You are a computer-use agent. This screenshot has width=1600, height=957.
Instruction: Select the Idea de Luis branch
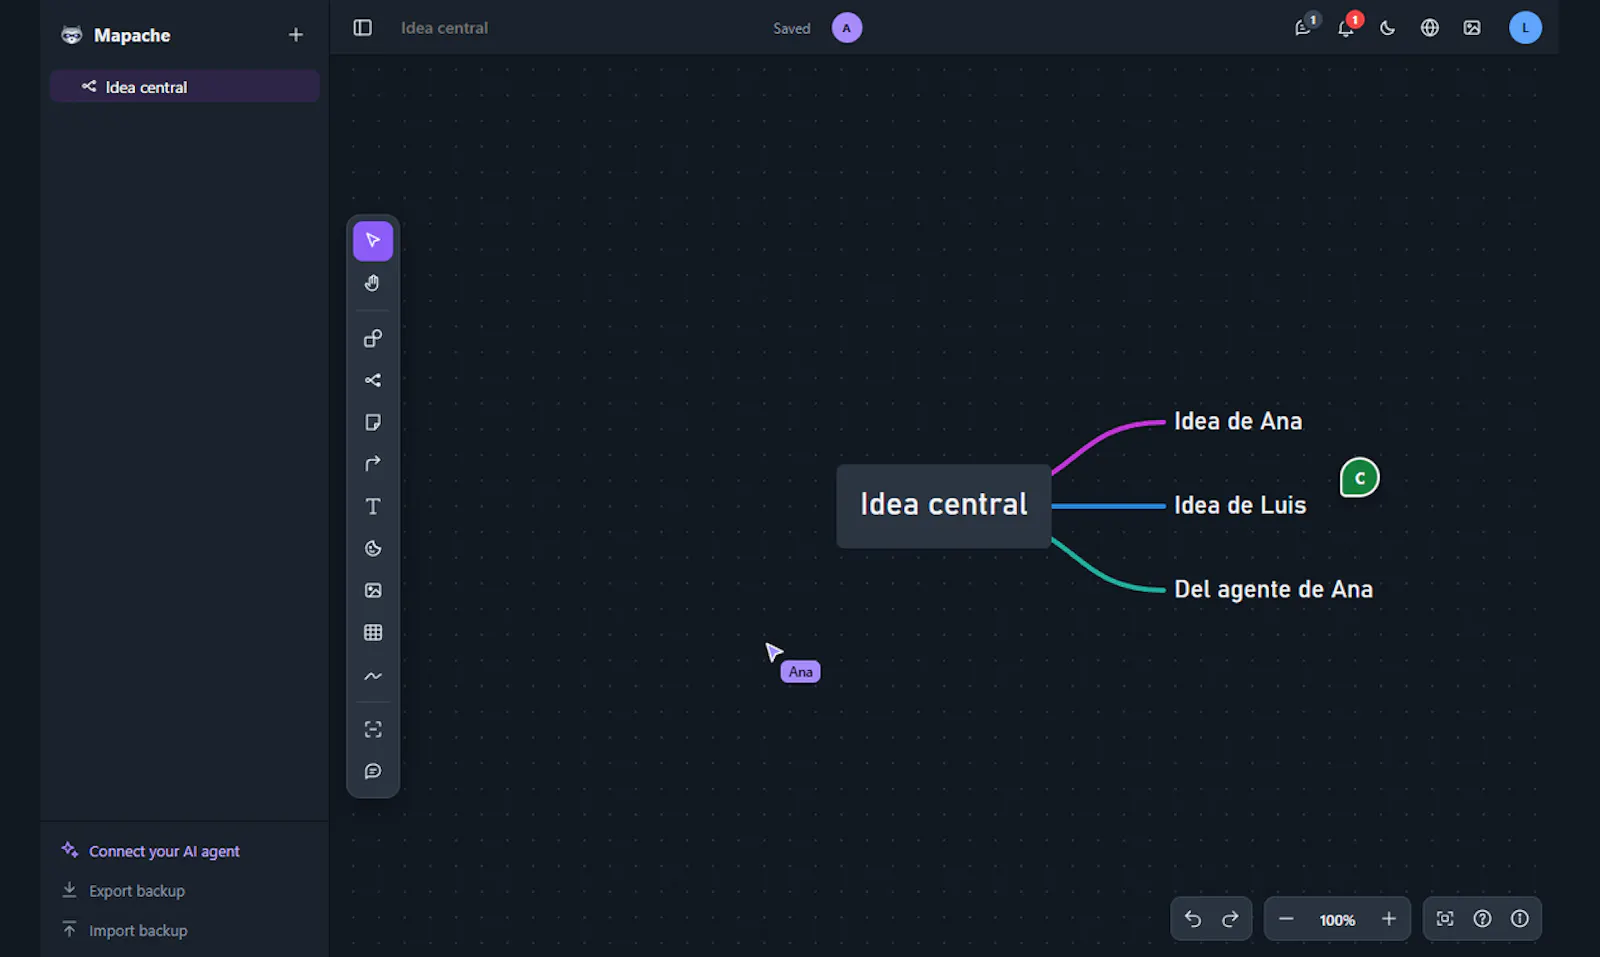(1240, 506)
